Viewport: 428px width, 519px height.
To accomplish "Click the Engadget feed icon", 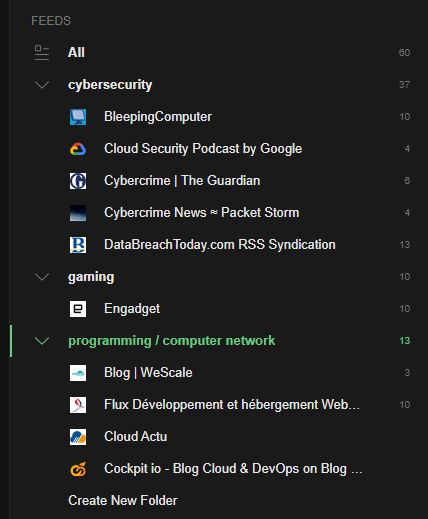I will [78, 309].
